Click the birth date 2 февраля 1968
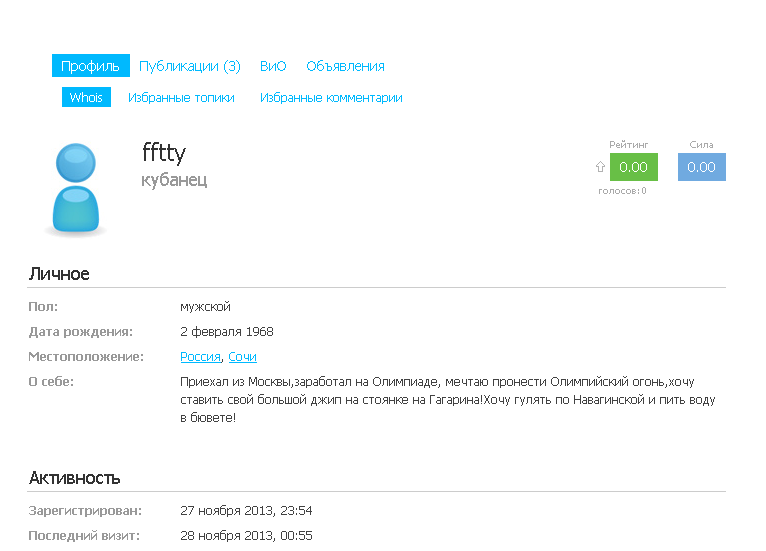The height and width of the screenshot is (551, 766). click(x=227, y=332)
